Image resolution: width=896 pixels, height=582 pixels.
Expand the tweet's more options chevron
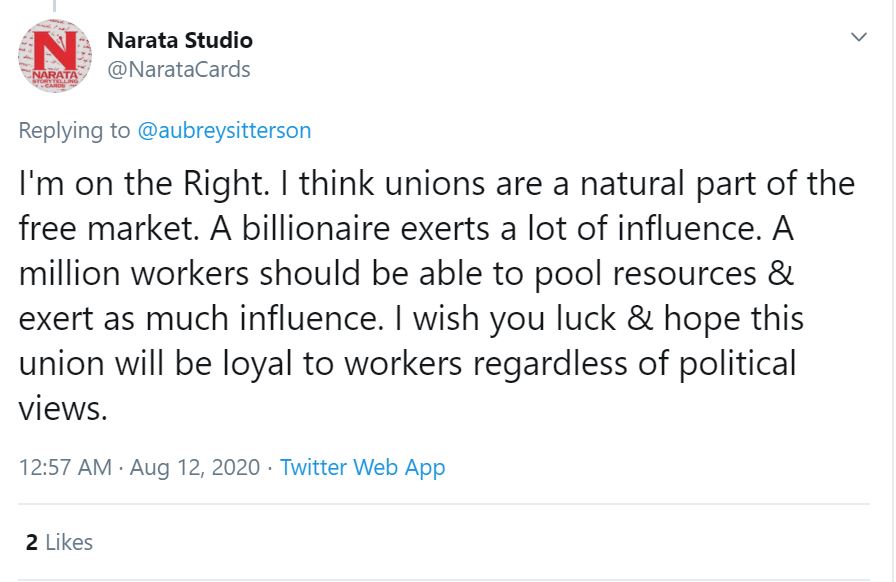point(858,38)
